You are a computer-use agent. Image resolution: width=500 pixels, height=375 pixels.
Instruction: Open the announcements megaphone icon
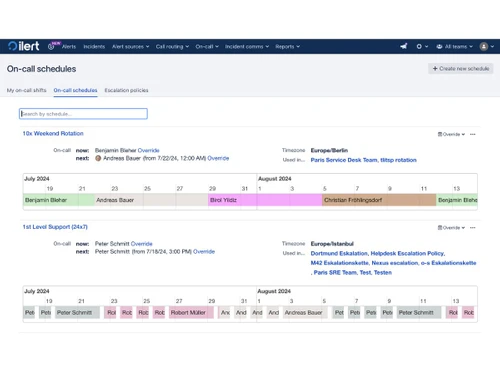(404, 46)
